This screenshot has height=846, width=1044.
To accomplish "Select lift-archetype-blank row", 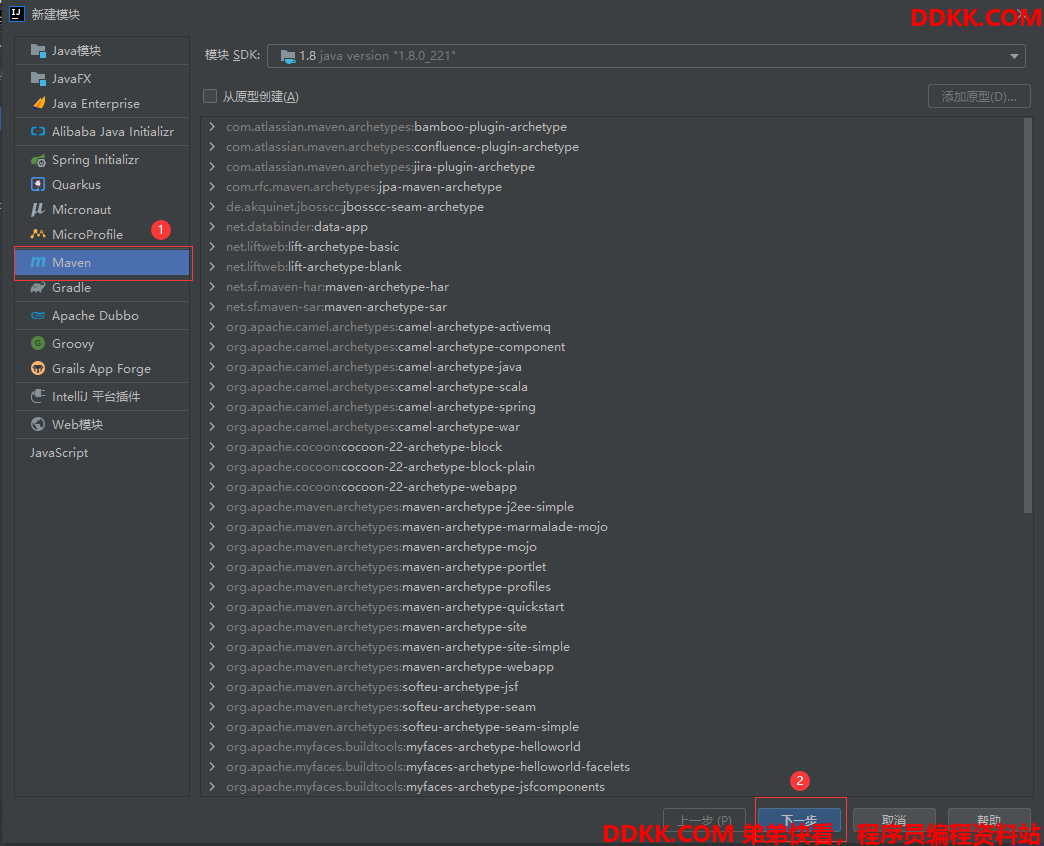I will coord(612,266).
